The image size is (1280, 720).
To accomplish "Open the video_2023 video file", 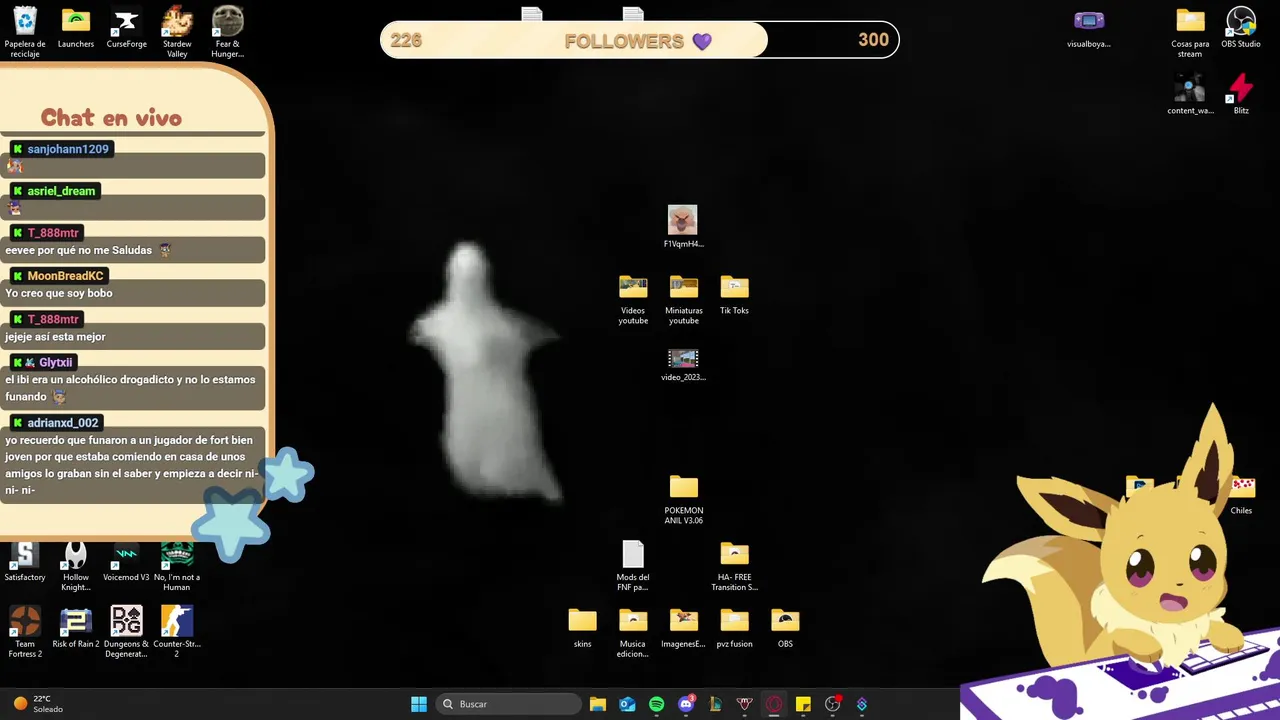I will pyautogui.click(x=683, y=364).
